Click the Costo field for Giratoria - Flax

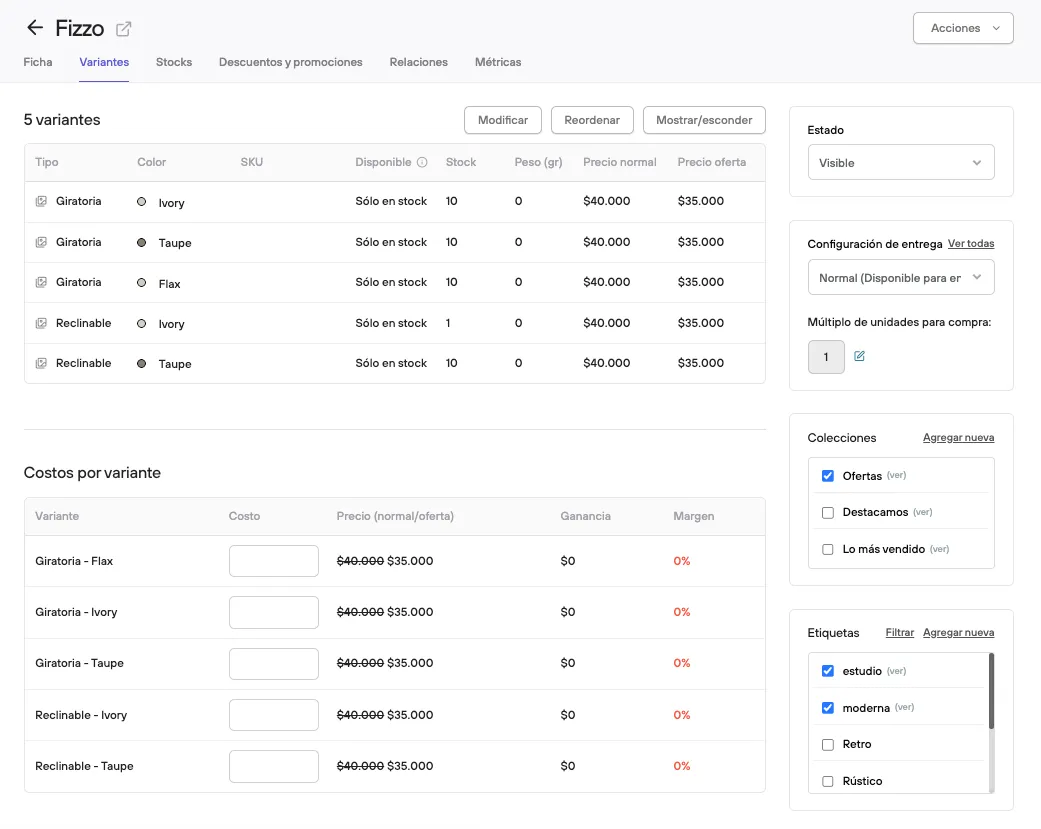[274, 561]
